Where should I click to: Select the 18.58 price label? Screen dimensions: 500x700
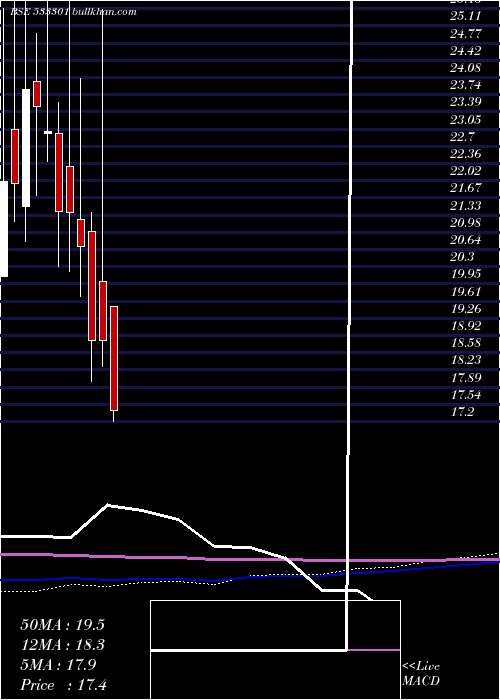[465, 343]
